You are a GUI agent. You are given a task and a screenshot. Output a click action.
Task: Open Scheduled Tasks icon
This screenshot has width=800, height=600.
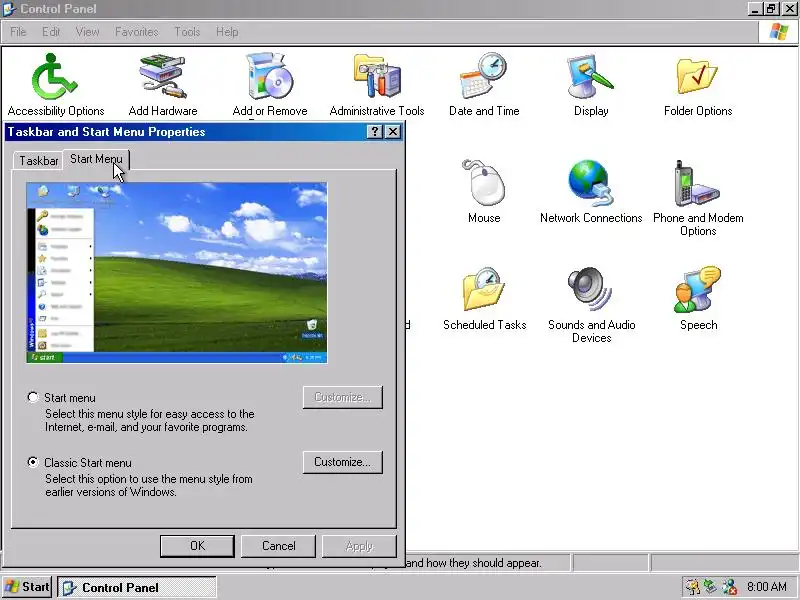click(484, 289)
